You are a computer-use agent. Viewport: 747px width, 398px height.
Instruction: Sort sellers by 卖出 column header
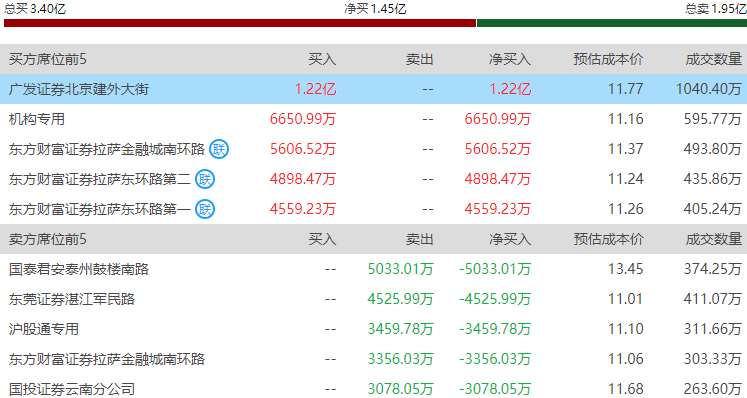pyautogui.click(x=420, y=239)
